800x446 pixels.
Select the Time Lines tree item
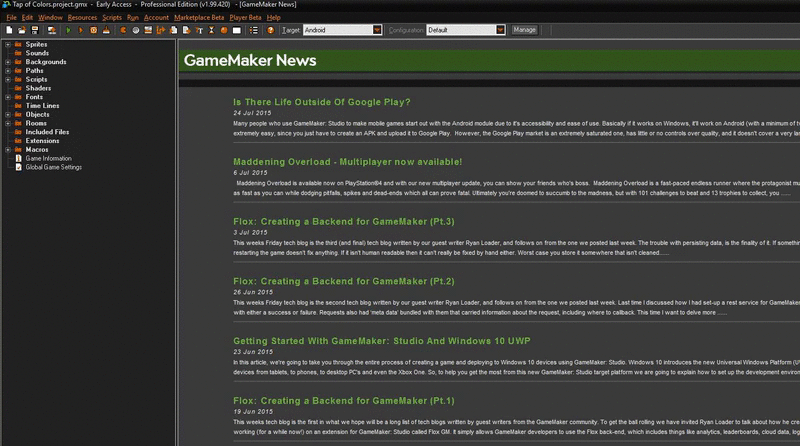click(x=42, y=106)
